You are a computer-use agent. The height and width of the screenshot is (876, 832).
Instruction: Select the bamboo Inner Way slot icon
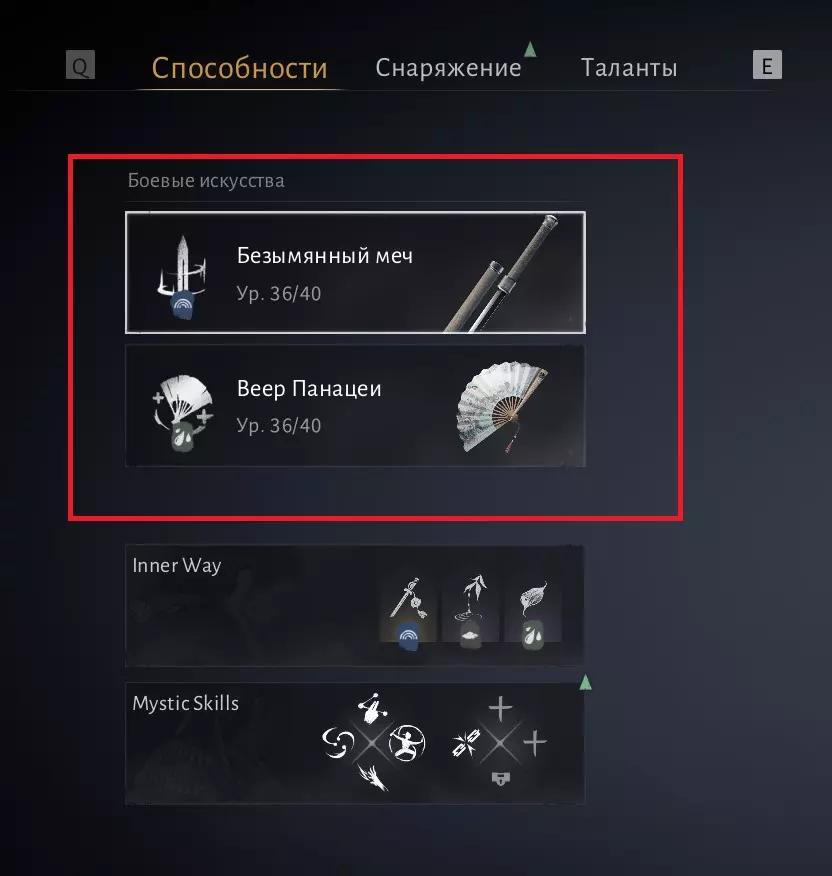471,612
